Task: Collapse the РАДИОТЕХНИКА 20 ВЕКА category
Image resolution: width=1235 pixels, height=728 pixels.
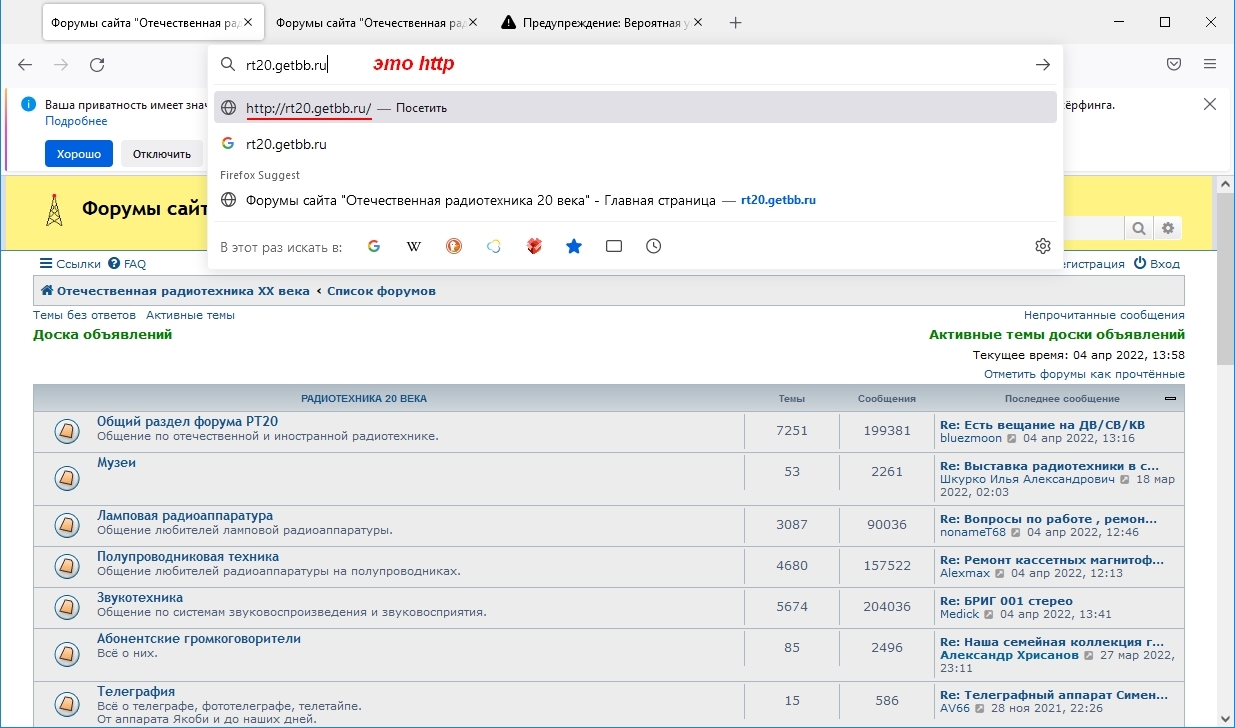Action: pyautogui.click(x=1171, y=398)
